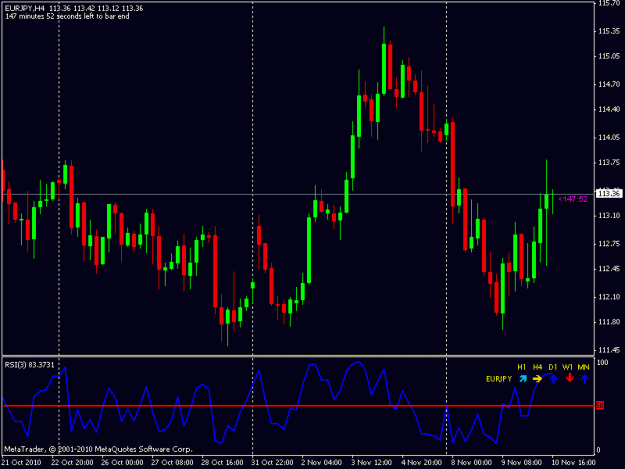Image resolution: width=625 pixels, height=469 pixels.
Task: Click the 112.45 price axis label
Action: (x=609, y=269)
